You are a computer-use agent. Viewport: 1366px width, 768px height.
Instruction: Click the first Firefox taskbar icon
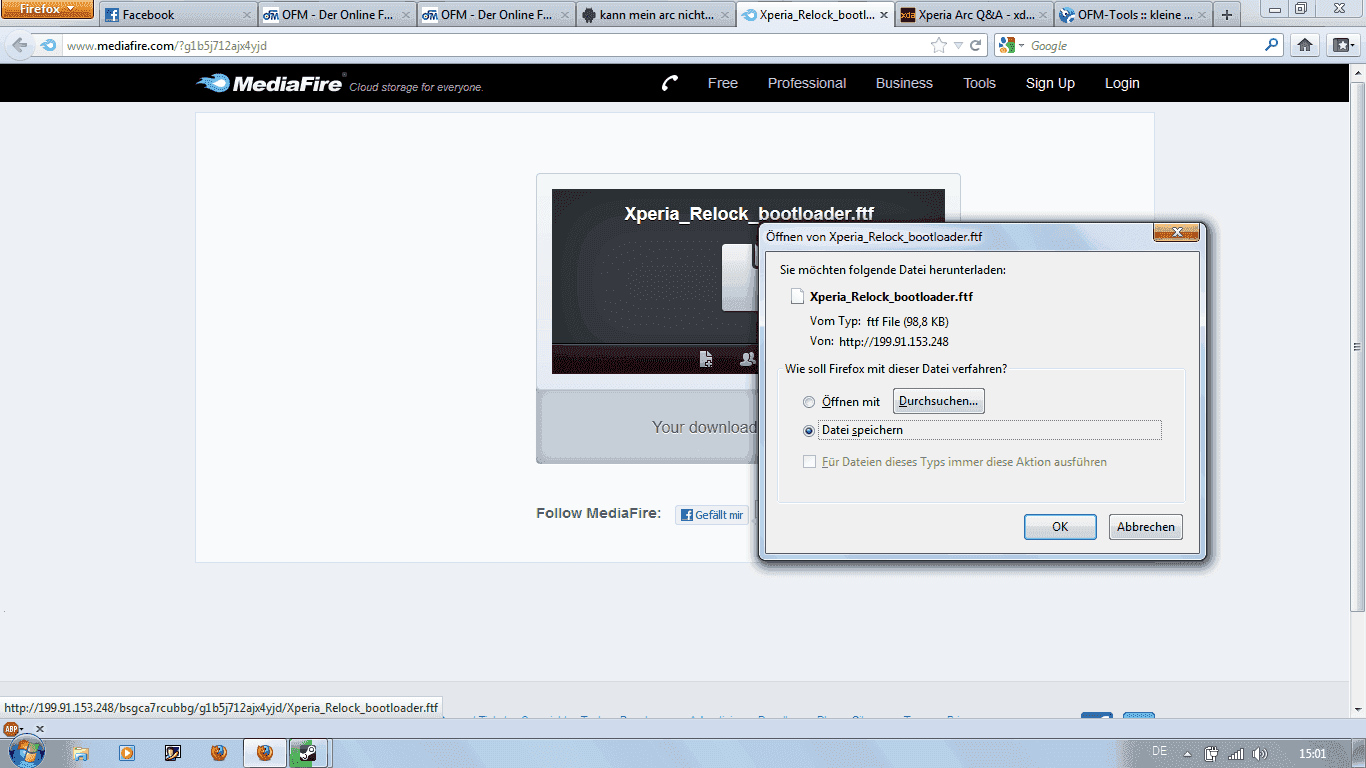tap(219, 753)
